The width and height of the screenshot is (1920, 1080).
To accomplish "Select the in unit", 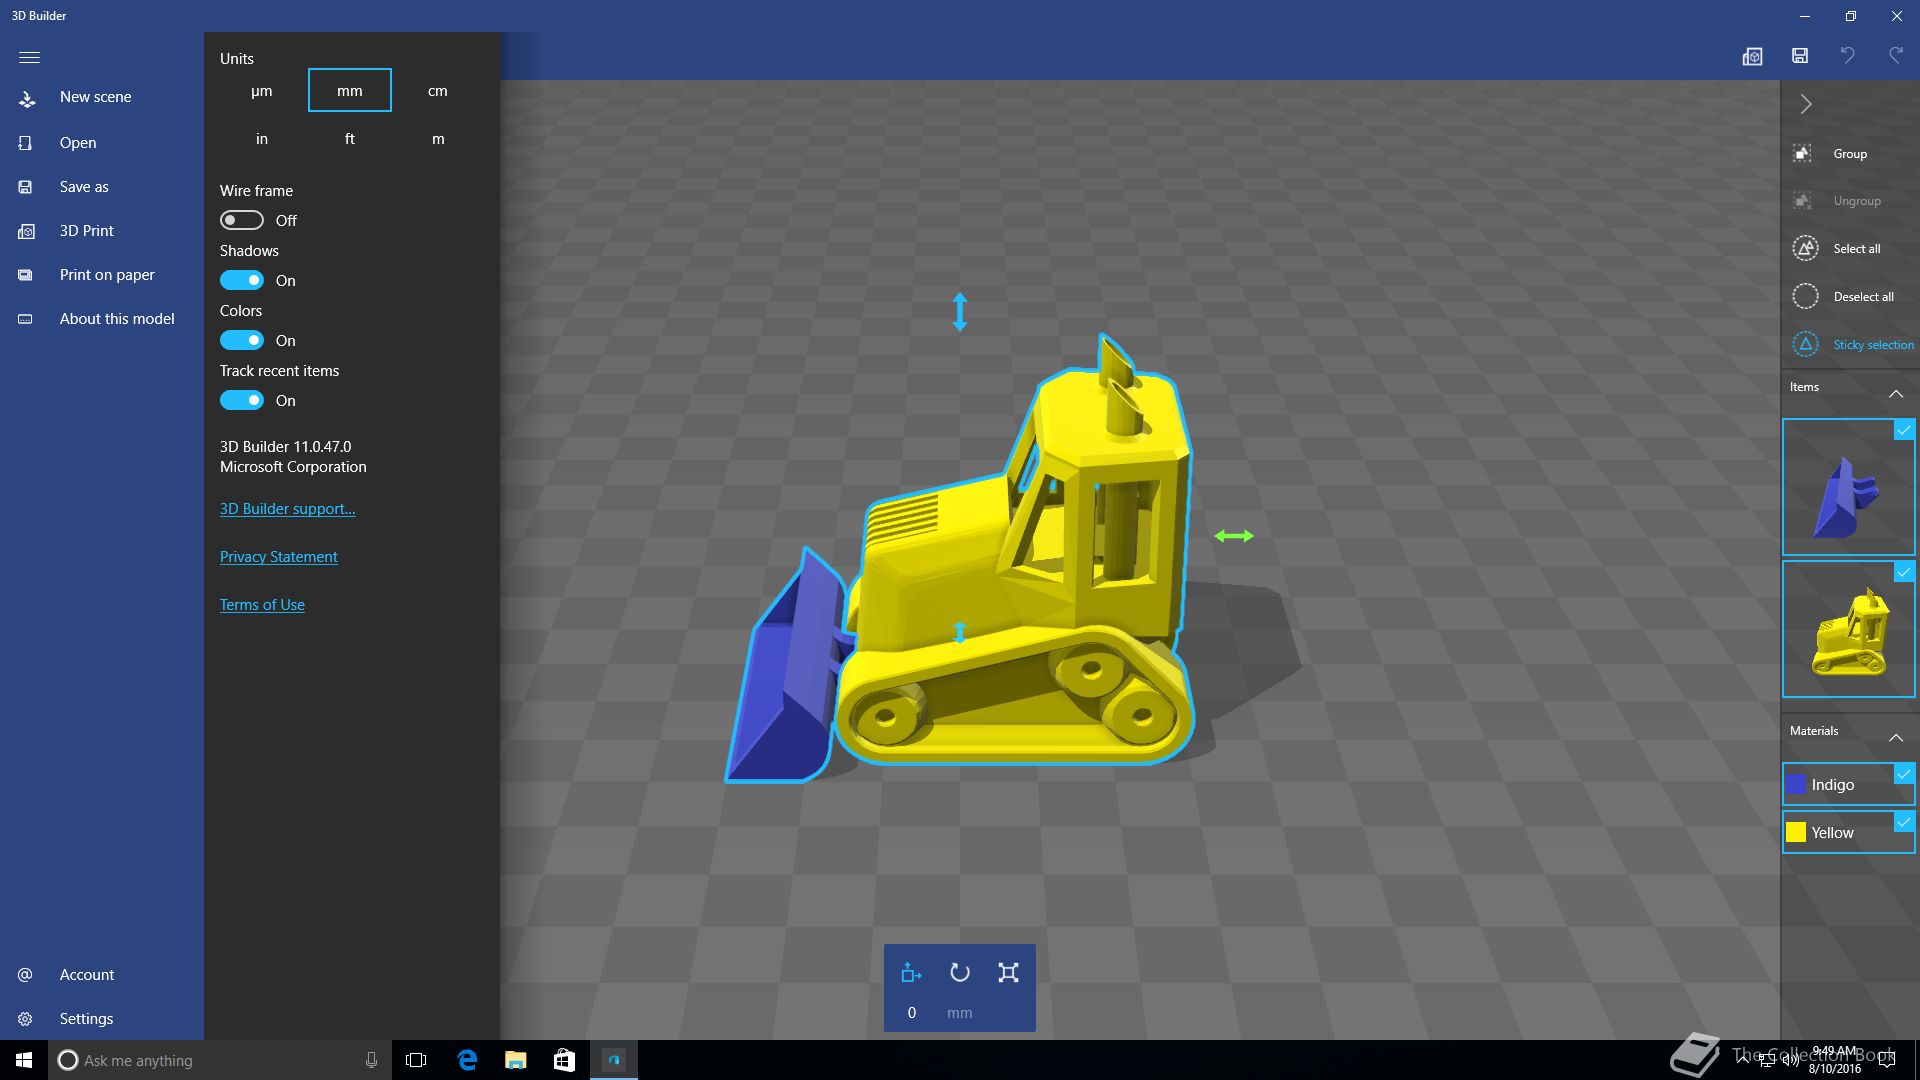I will 262,138.
